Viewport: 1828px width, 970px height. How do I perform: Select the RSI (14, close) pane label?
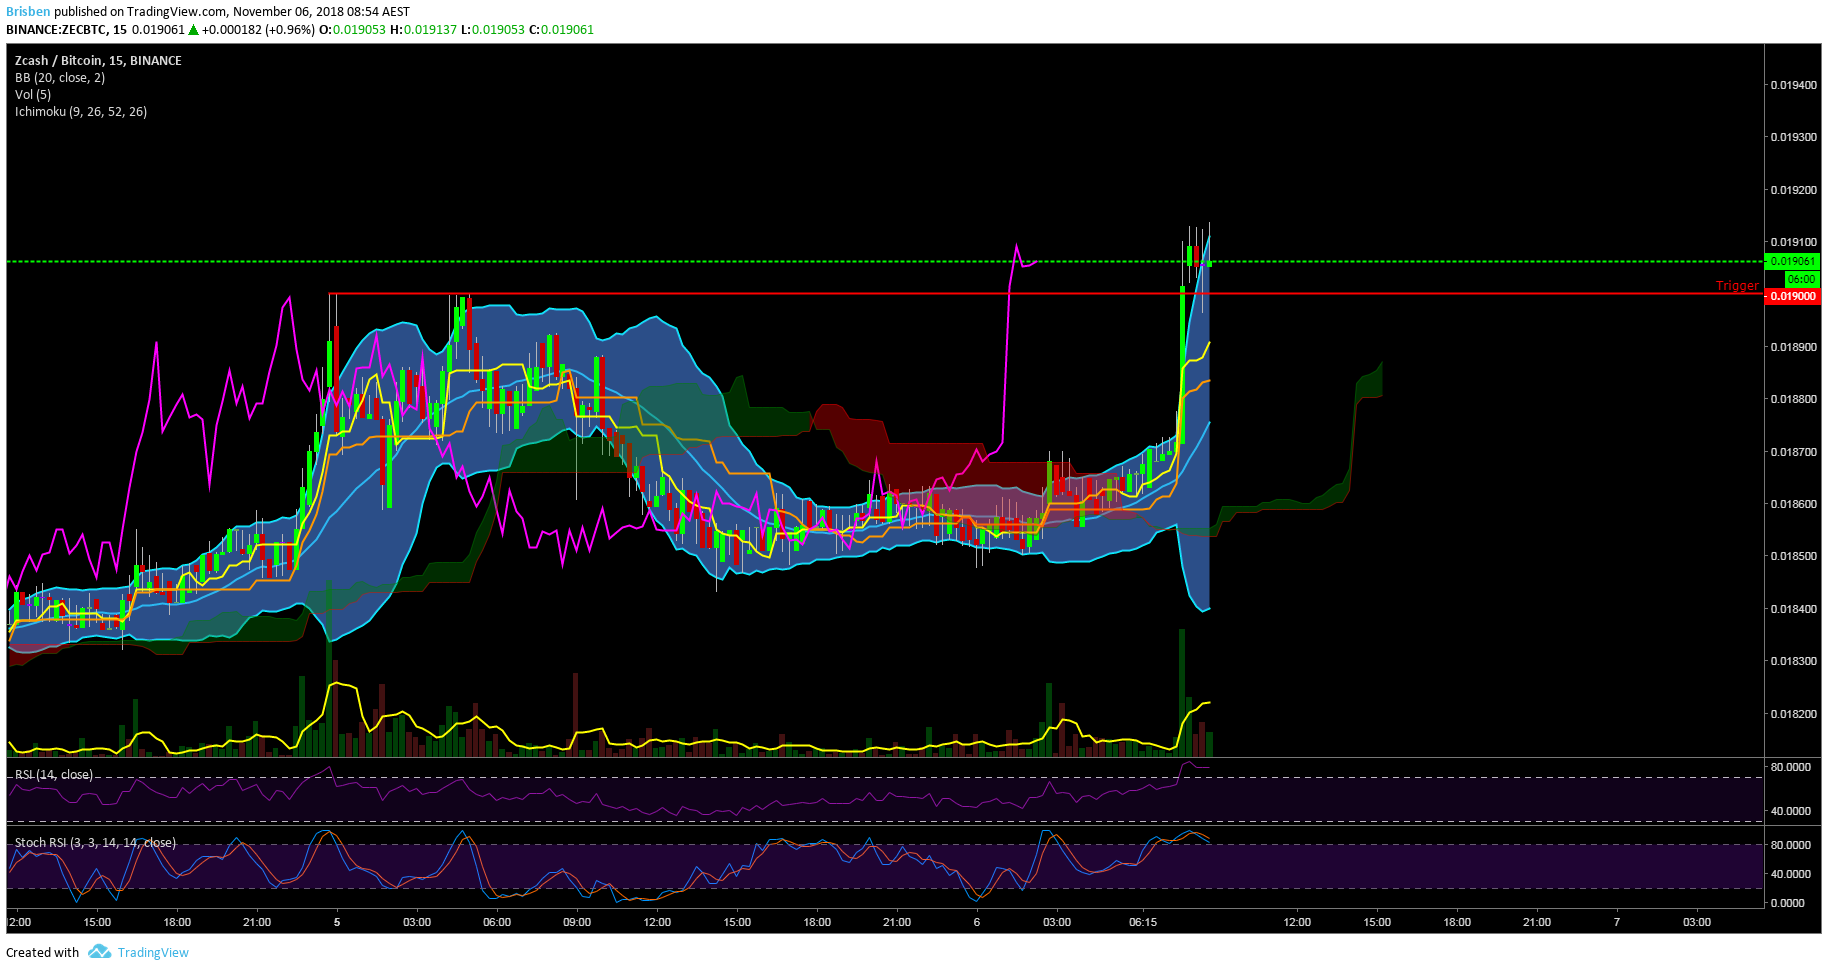[x=54, y=775]
